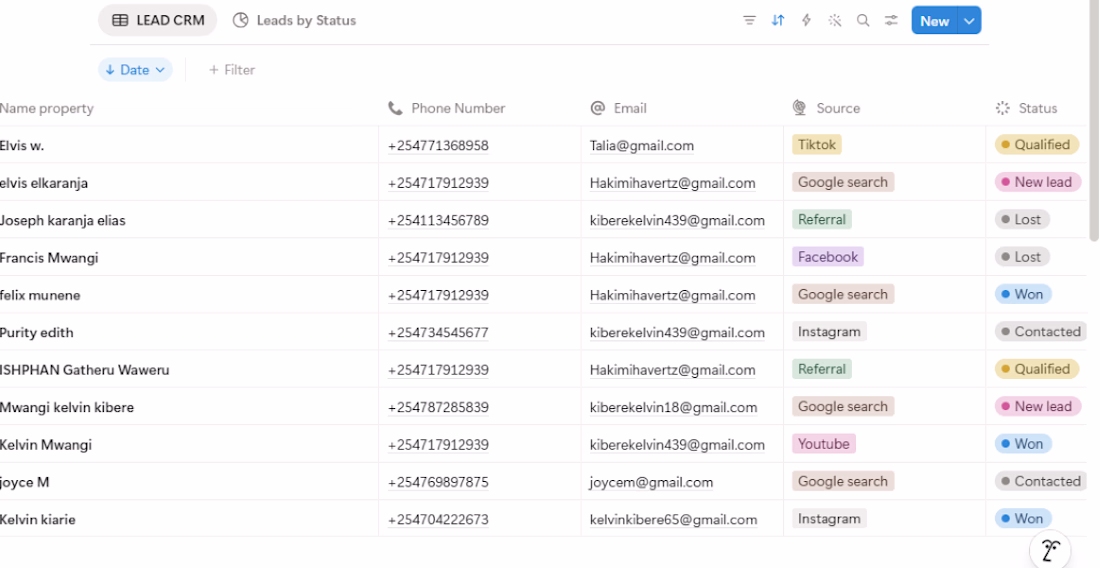Open the filter icon in toolbar
Viewport: 1100px width, 568px height.
point(749,20)
